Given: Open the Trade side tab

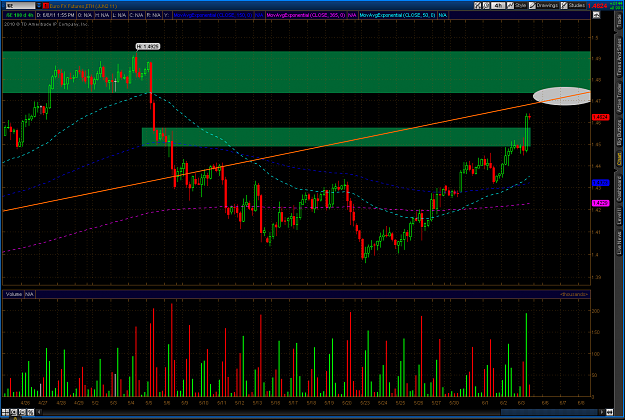Looking at the screenshot, I should coord(619,20).
